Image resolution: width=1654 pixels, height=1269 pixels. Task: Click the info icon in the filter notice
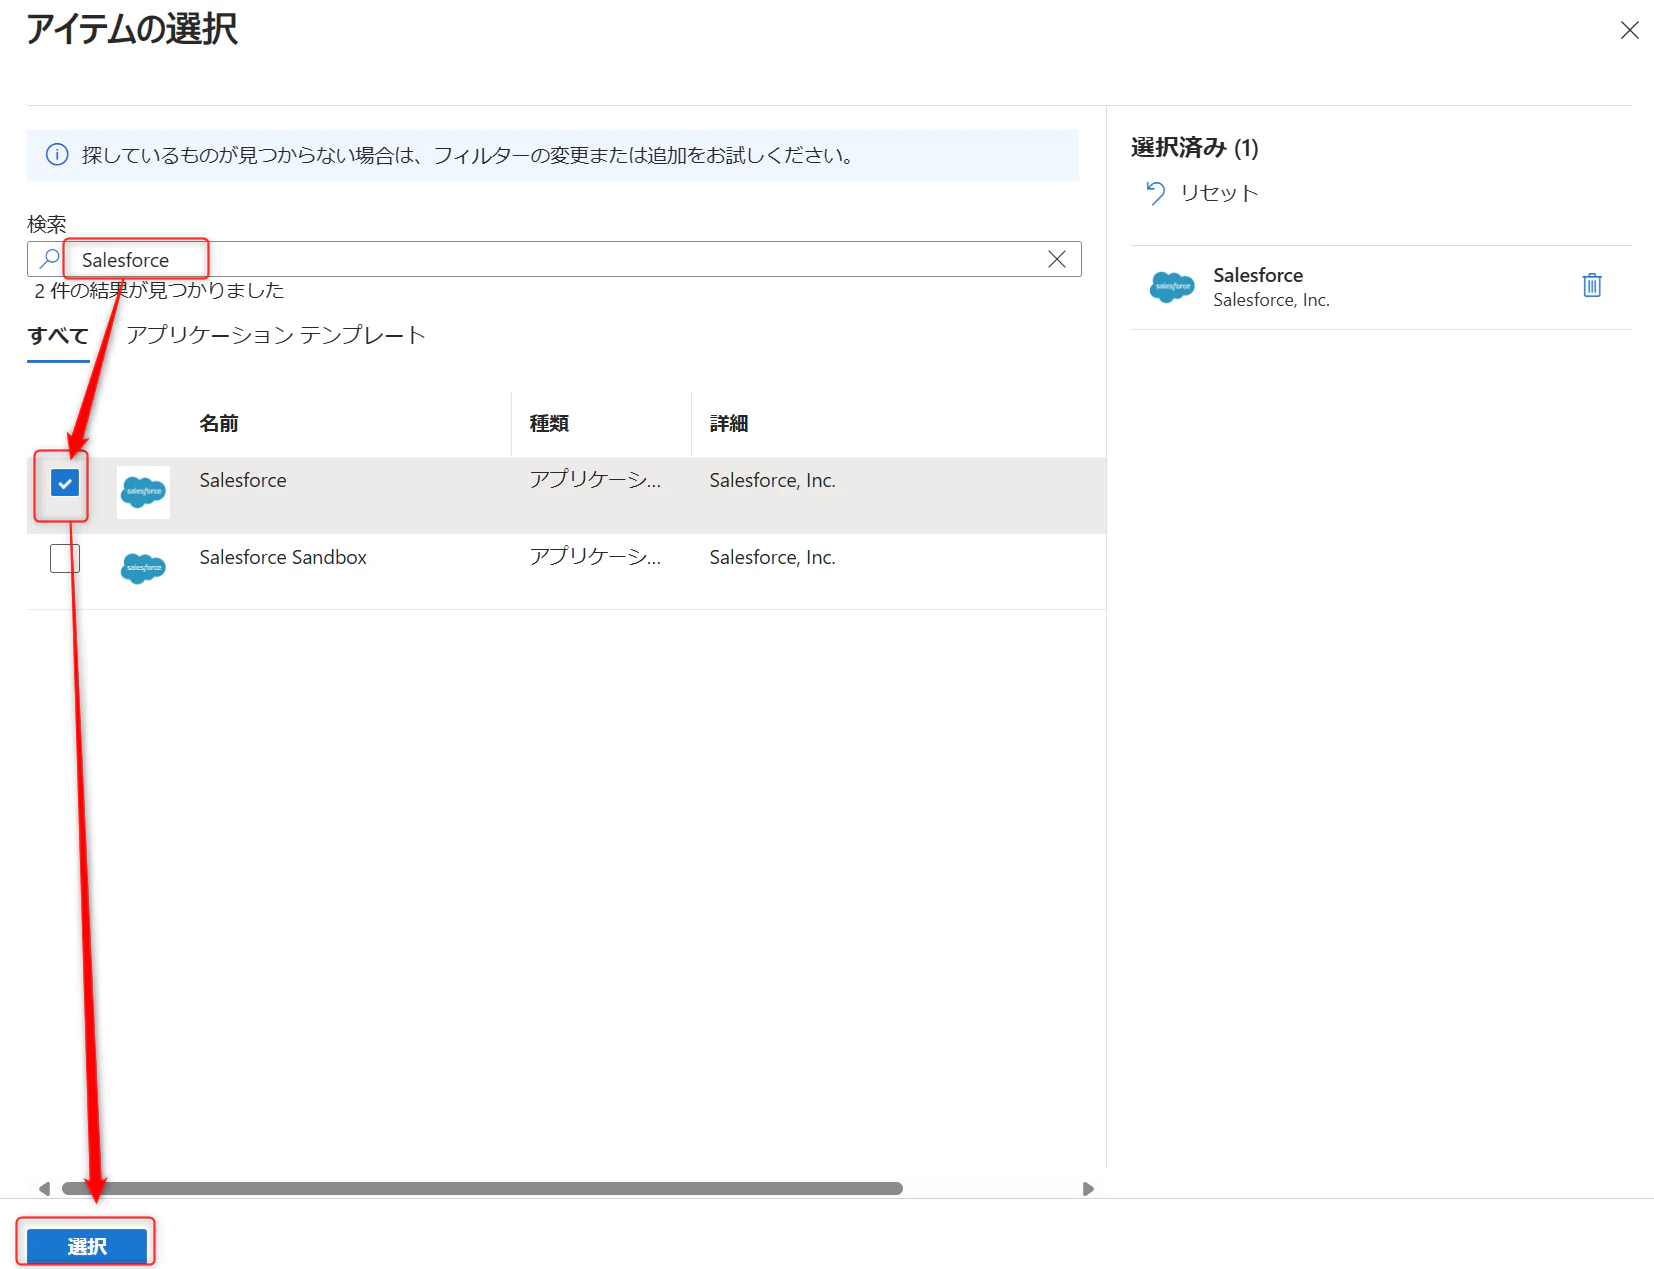point(57,155)
